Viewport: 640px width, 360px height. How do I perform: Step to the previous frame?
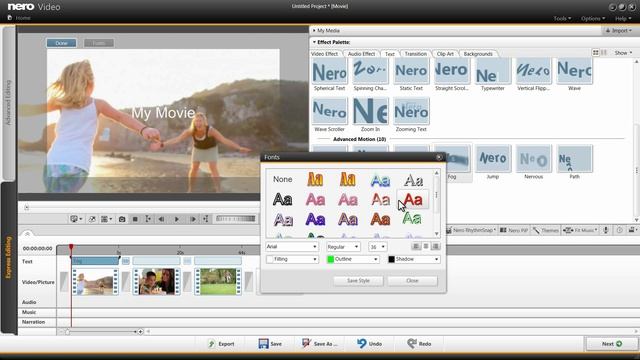point(161,219)
